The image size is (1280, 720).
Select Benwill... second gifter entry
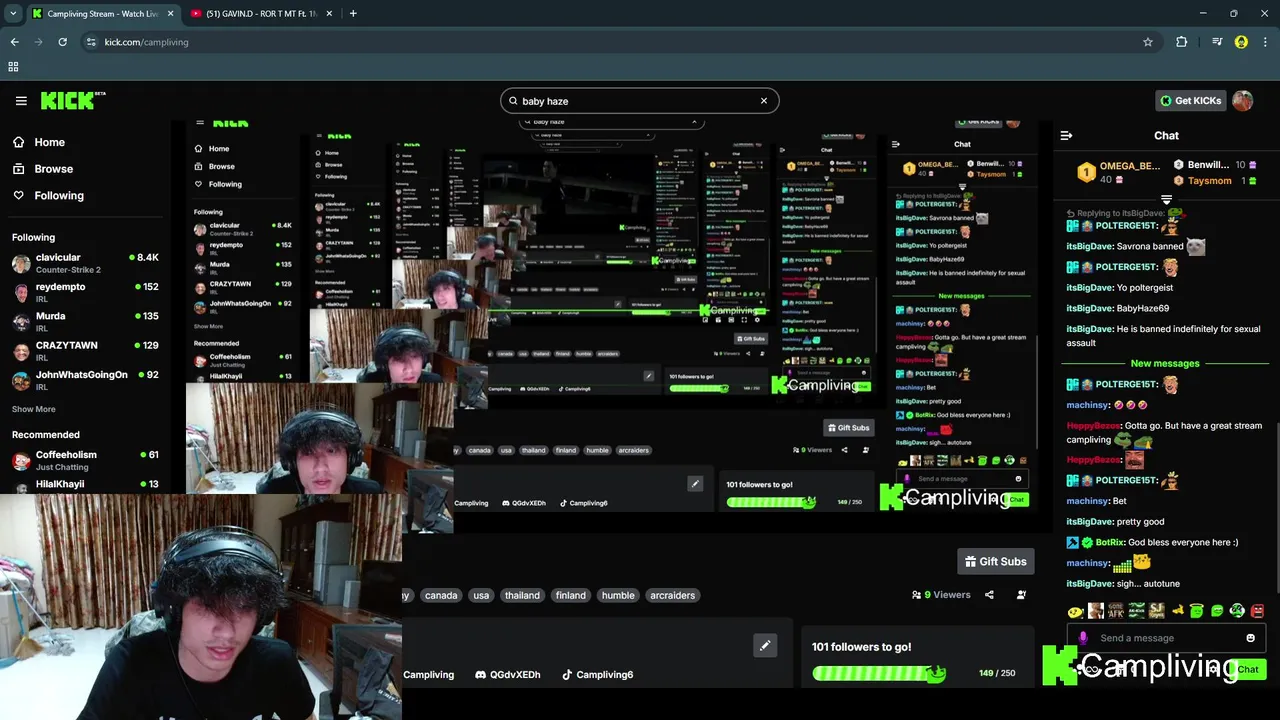[1213, 165]
